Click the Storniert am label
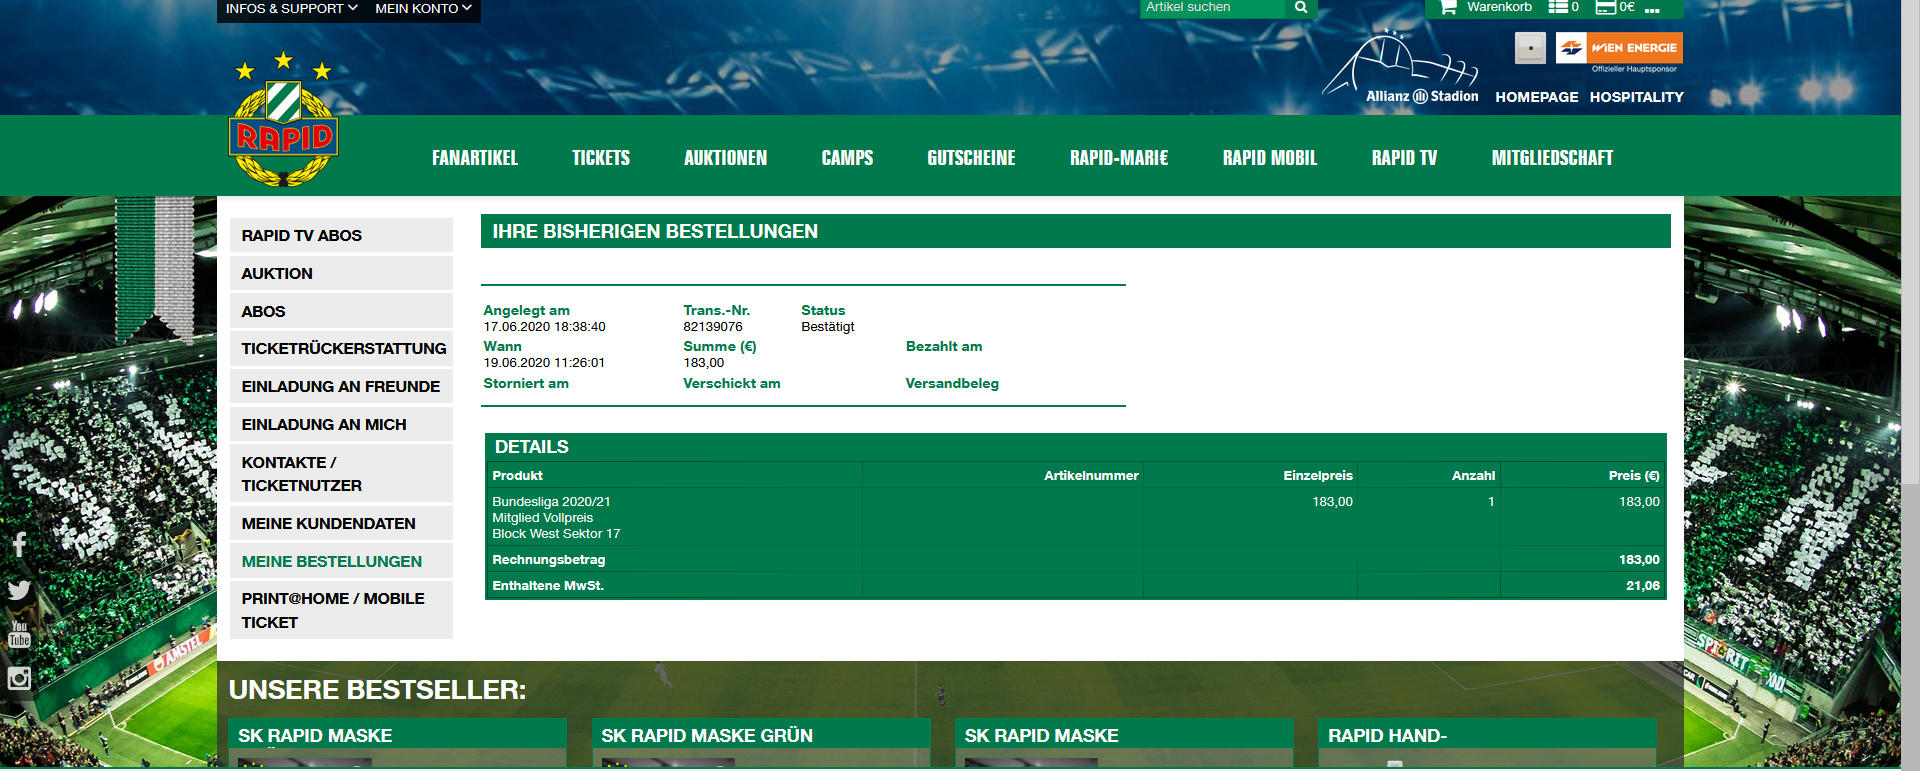The height and width of the screenshot is (771, 1920). [526, 383]
